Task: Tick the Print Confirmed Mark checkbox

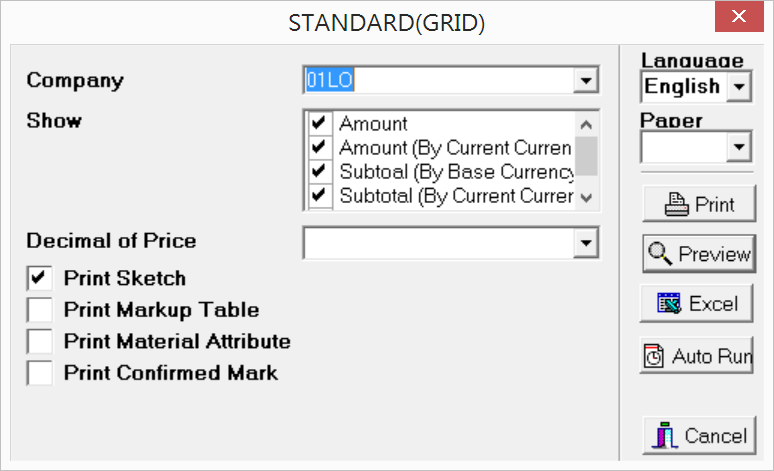Action: coord(39,373)
